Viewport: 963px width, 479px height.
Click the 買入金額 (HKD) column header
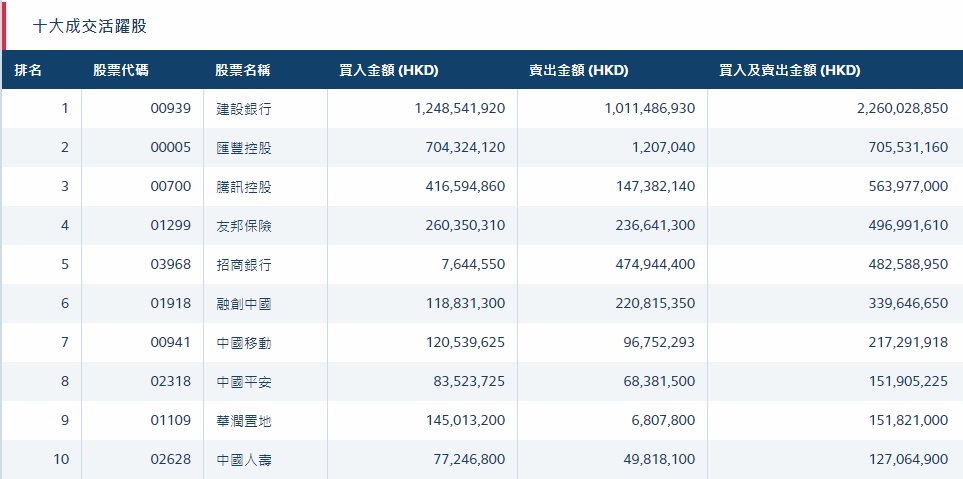[389, 70]
